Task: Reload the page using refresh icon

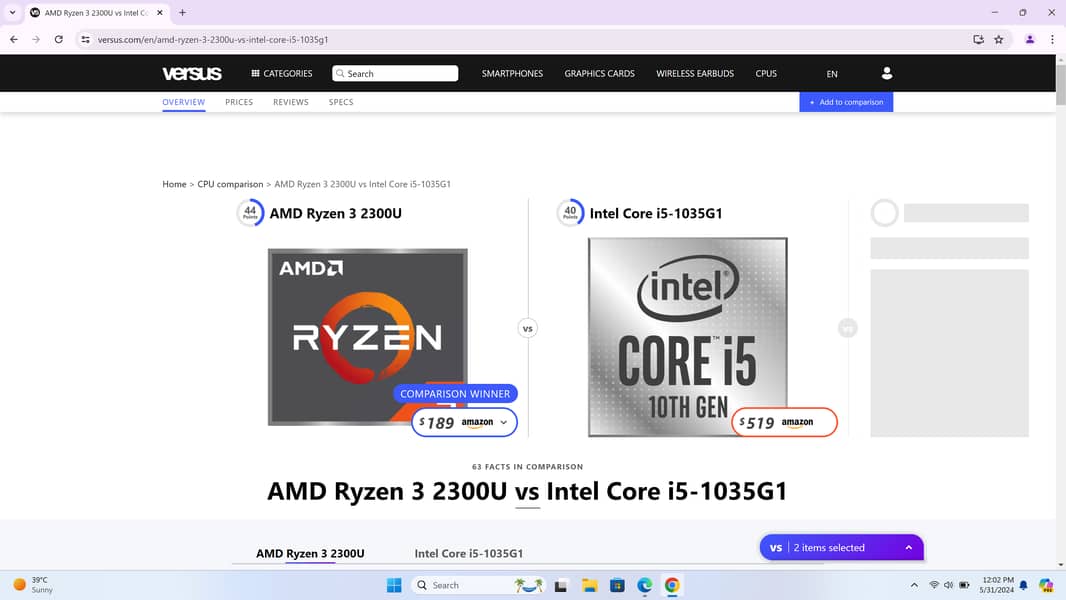Action: coord(59,39)
